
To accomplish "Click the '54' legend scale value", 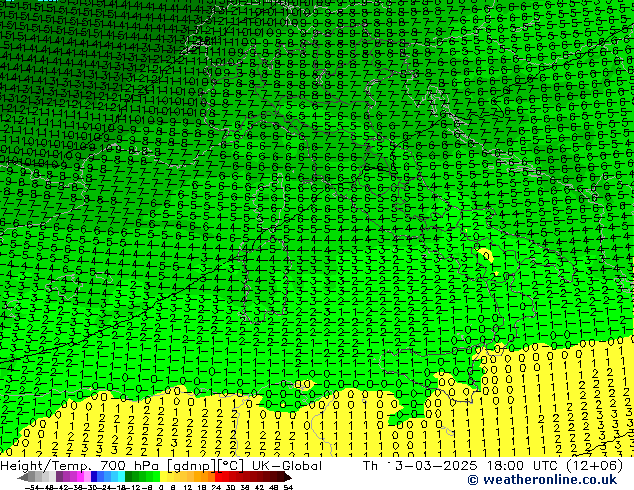I will click(288, 487).
